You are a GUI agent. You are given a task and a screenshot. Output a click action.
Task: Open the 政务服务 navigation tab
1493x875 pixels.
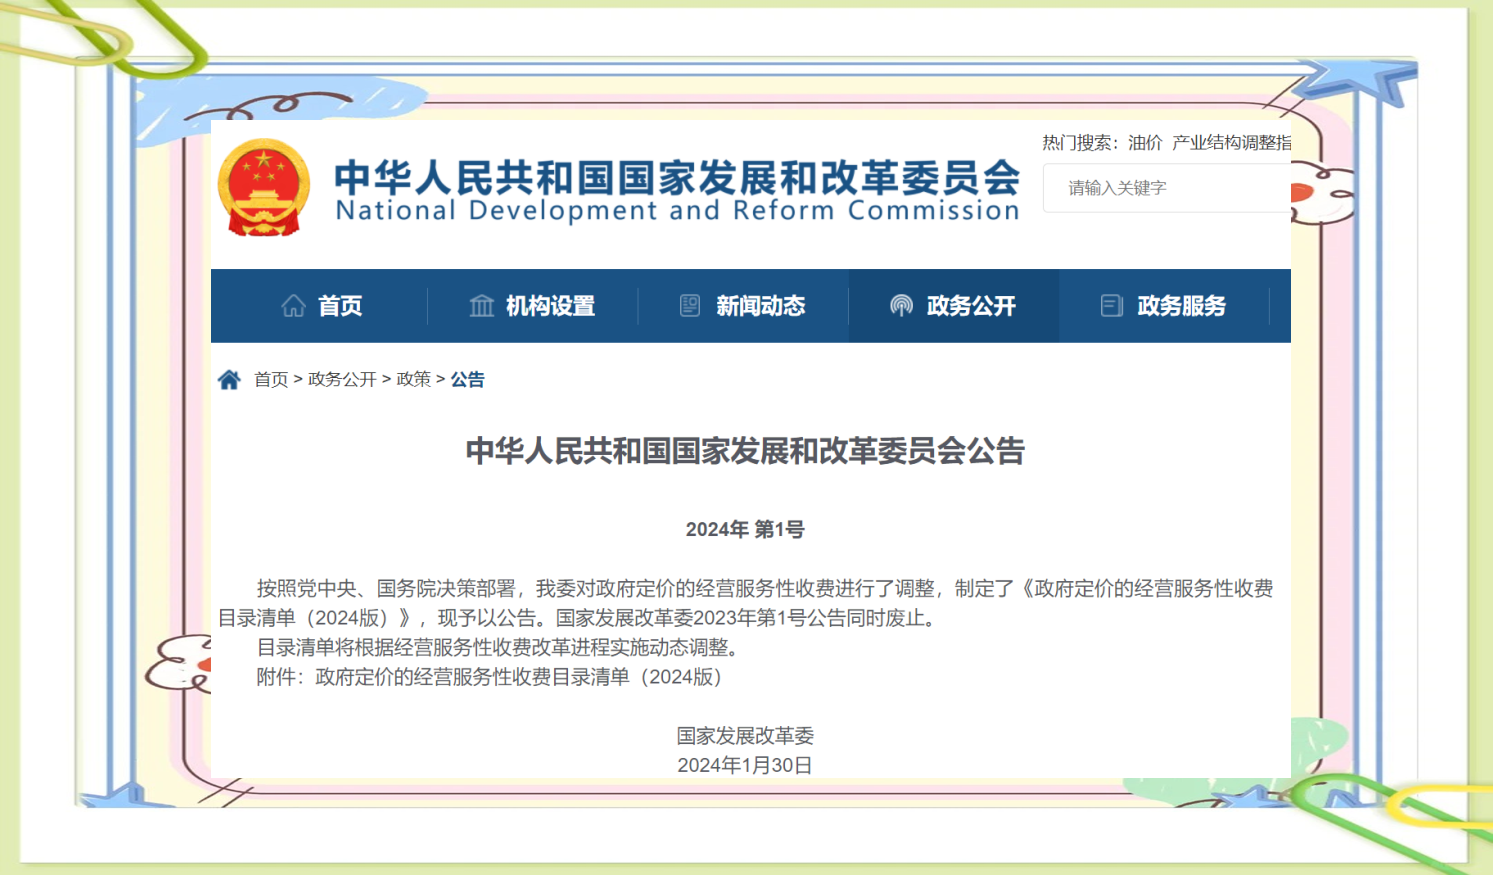[1164, 306]
